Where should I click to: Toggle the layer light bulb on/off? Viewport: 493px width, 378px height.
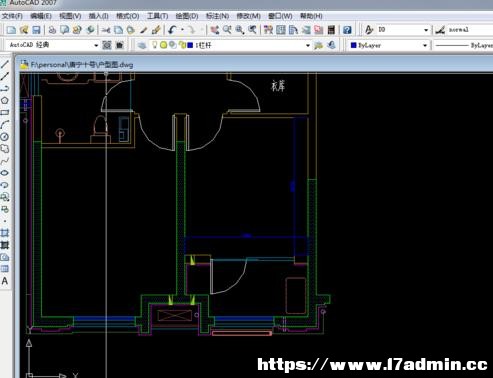coord(154,45)
